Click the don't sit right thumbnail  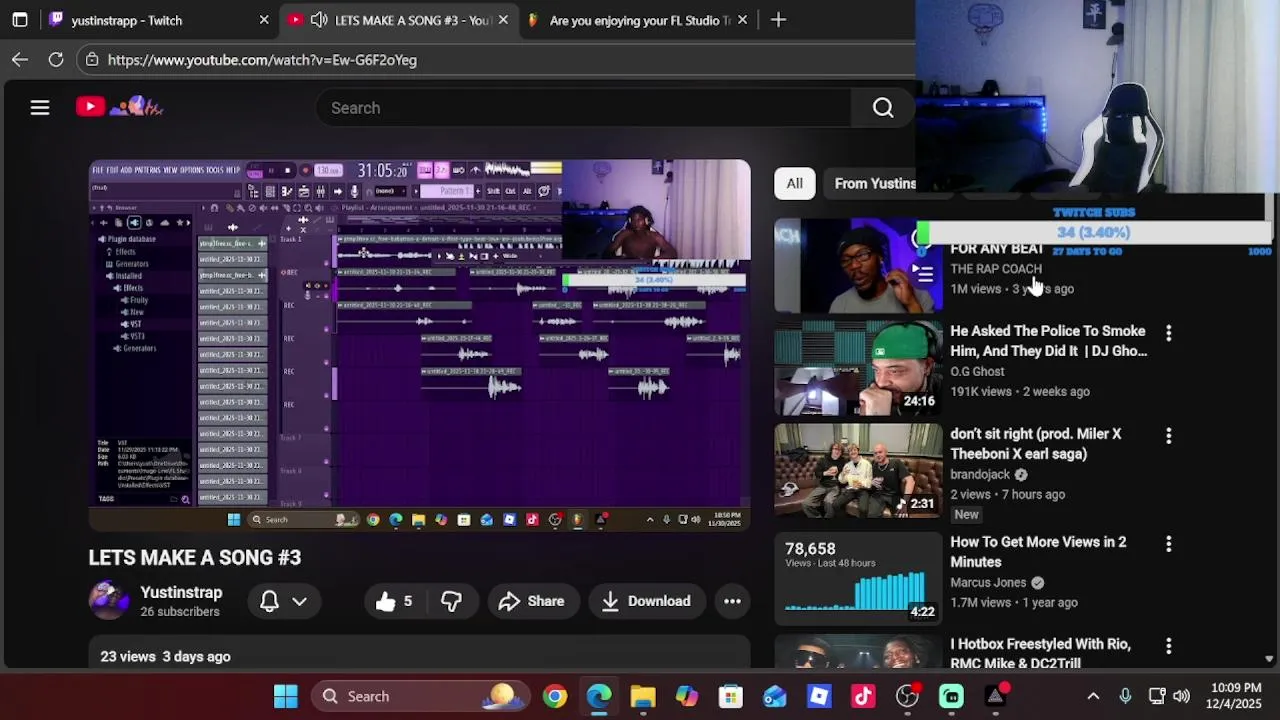858,471
